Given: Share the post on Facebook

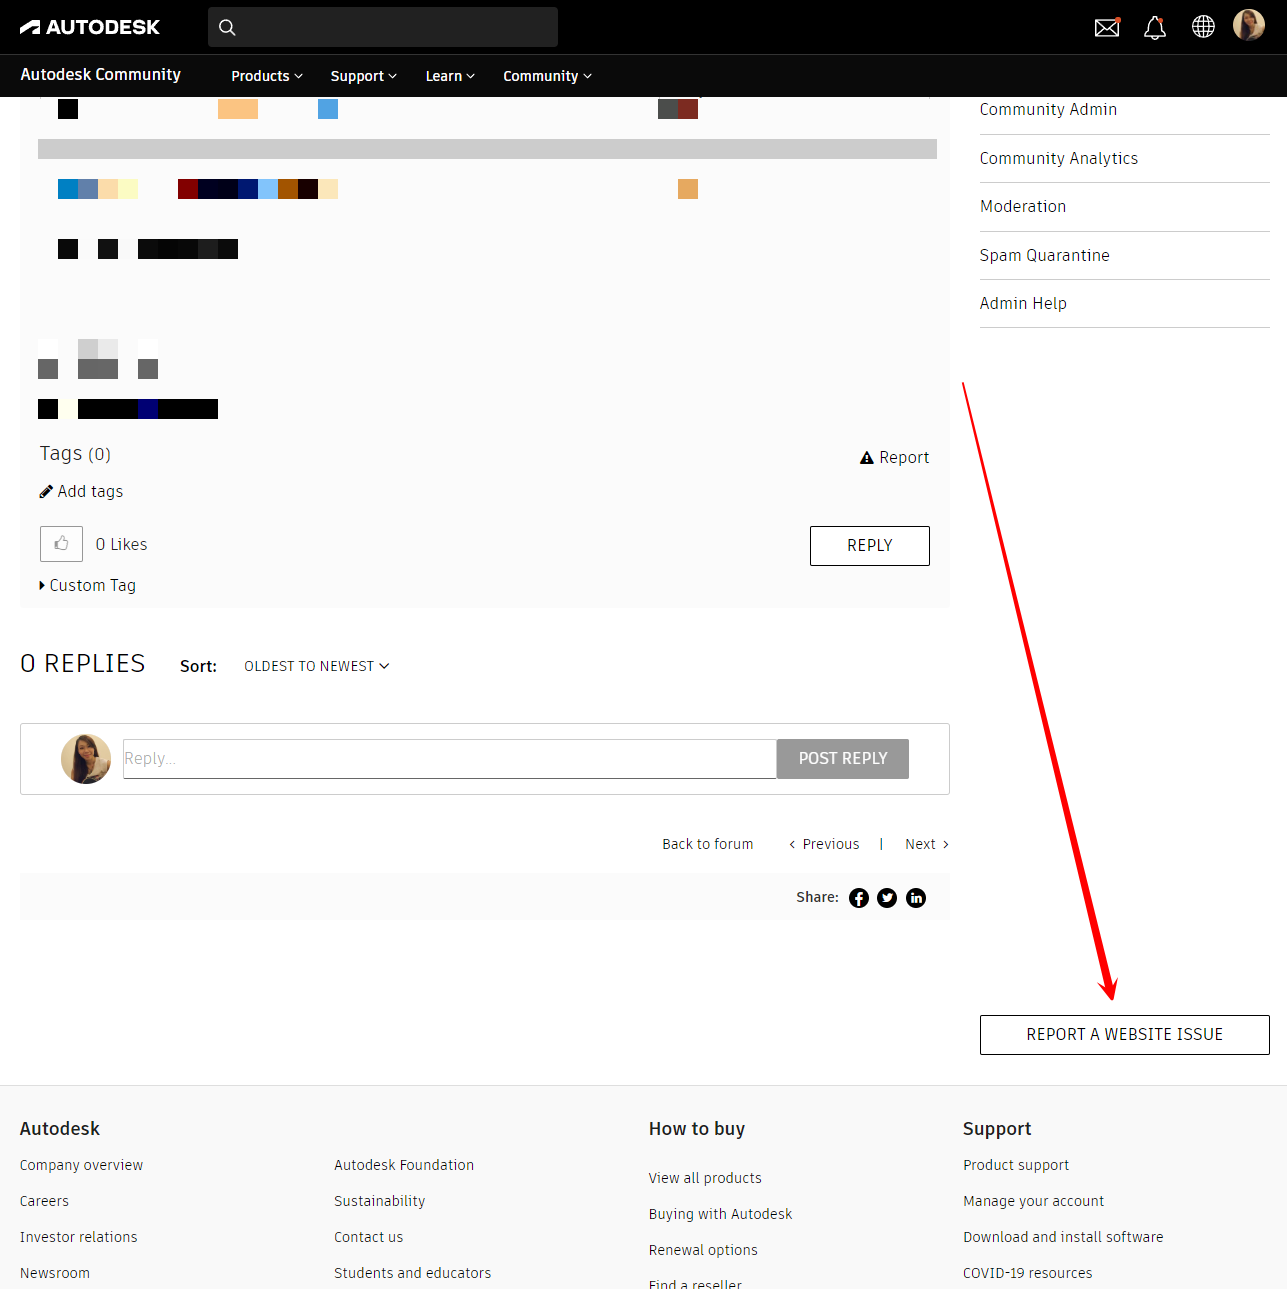Looking at the screenshot, I should [x=858, y=897].
